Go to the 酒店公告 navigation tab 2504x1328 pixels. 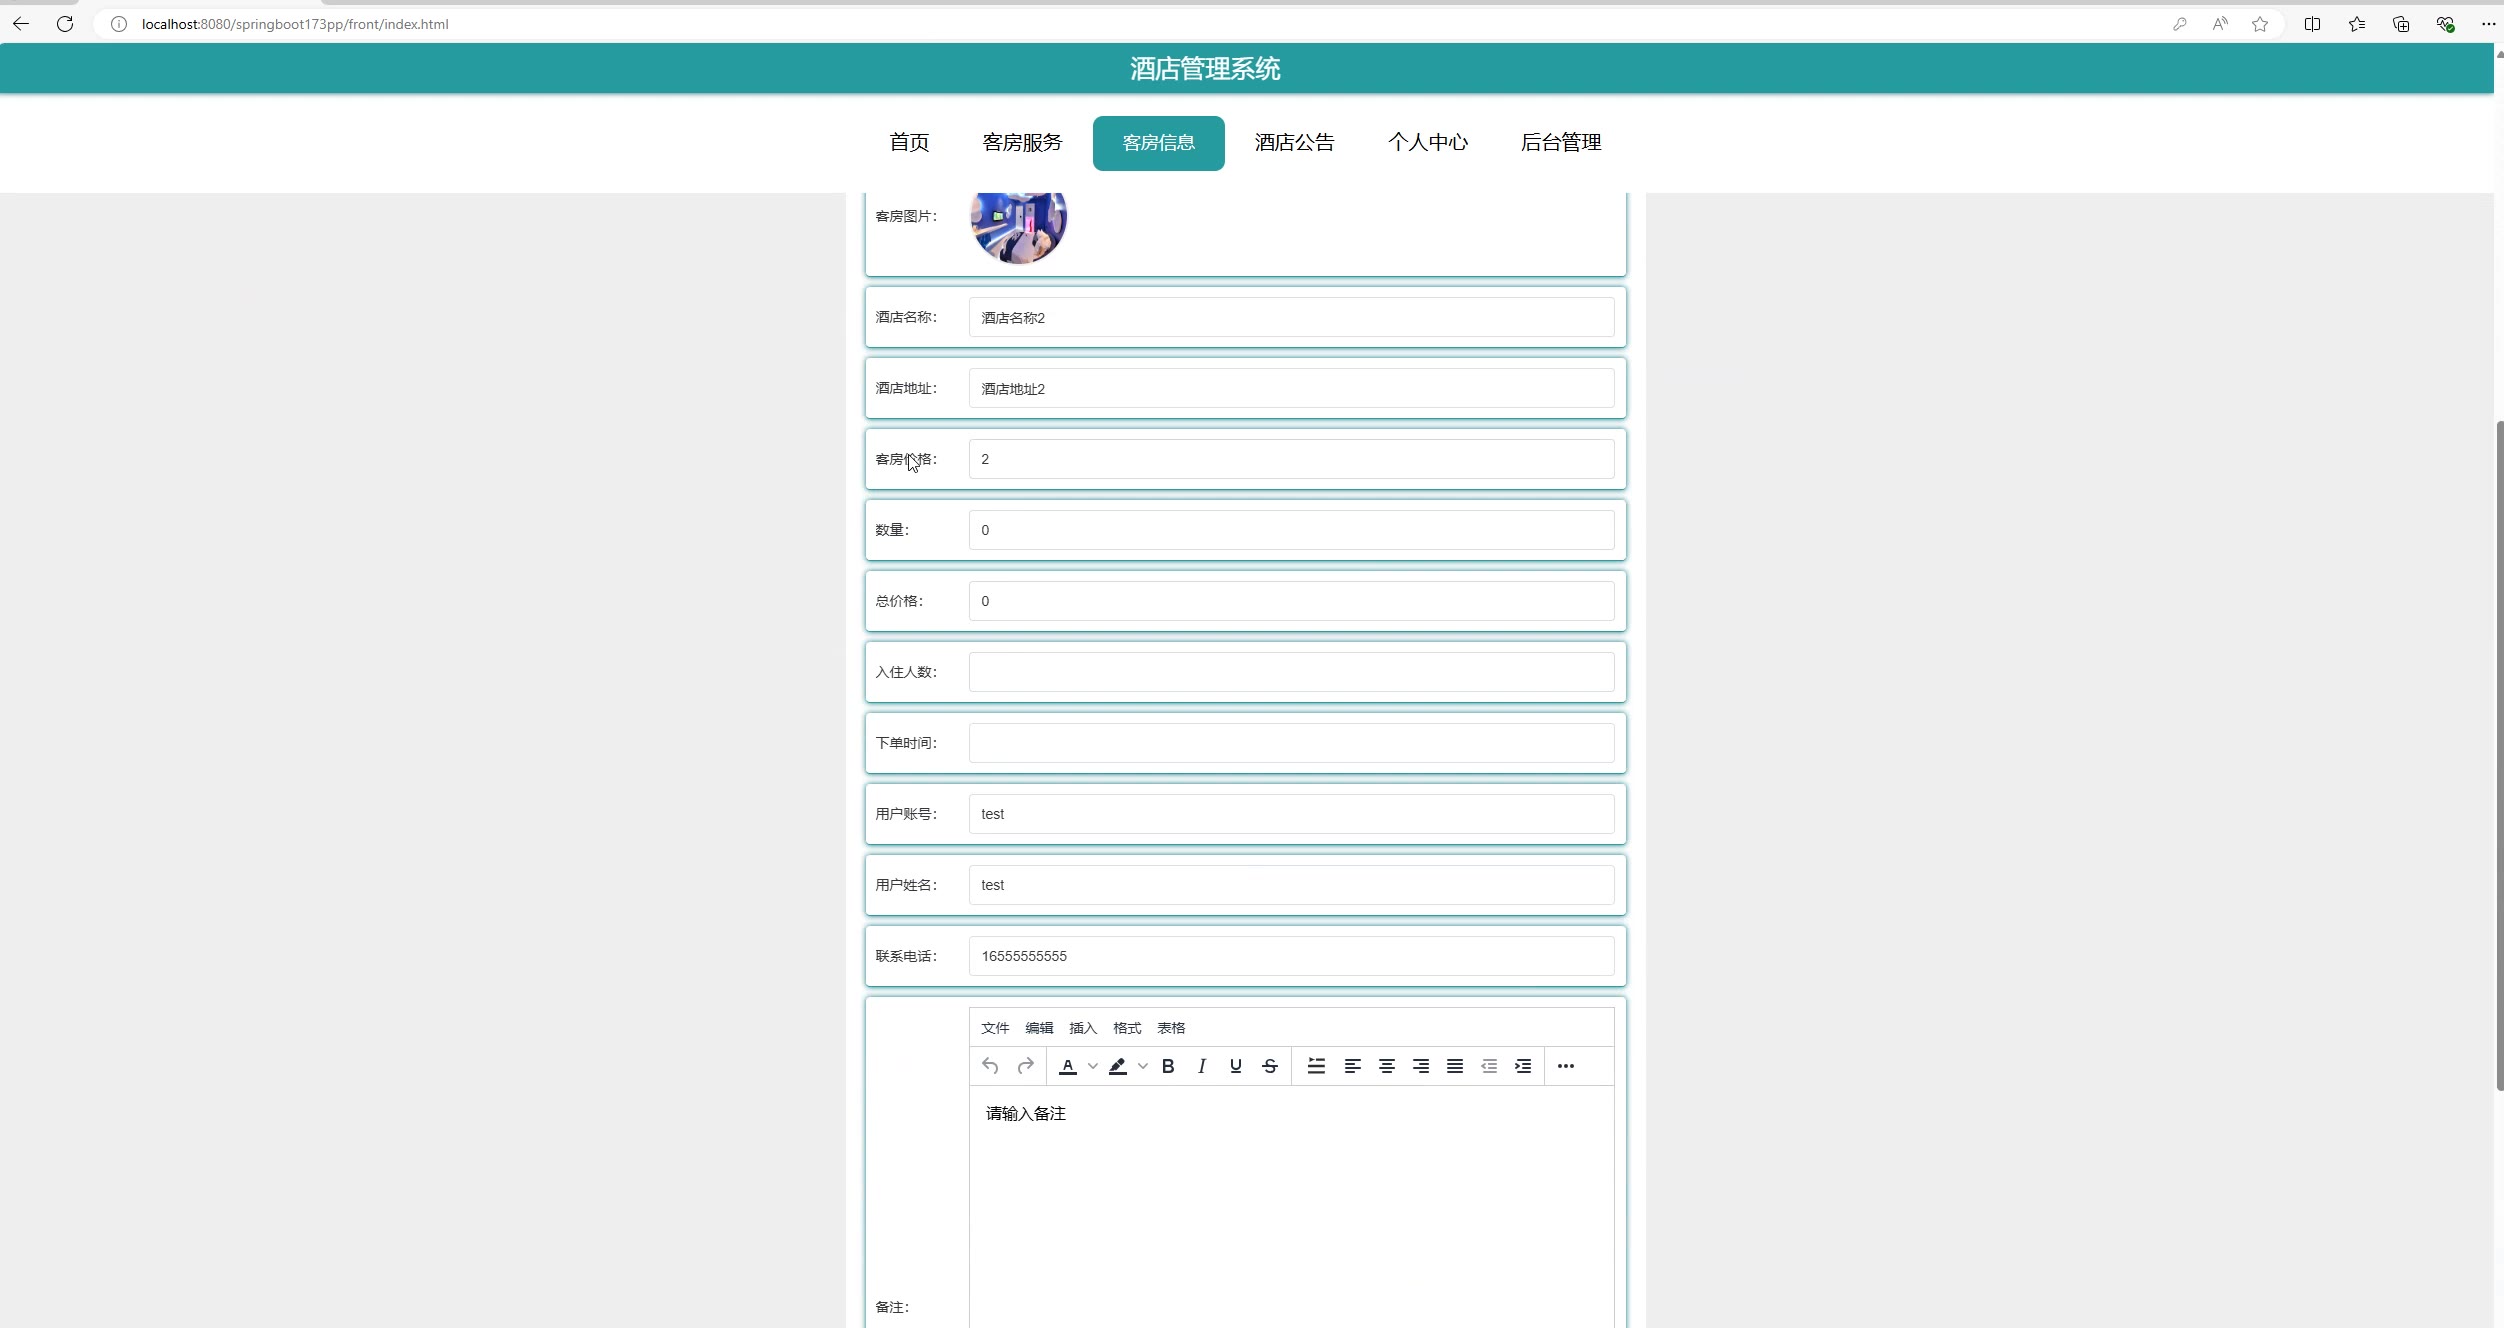click(x=1294, y=143)
